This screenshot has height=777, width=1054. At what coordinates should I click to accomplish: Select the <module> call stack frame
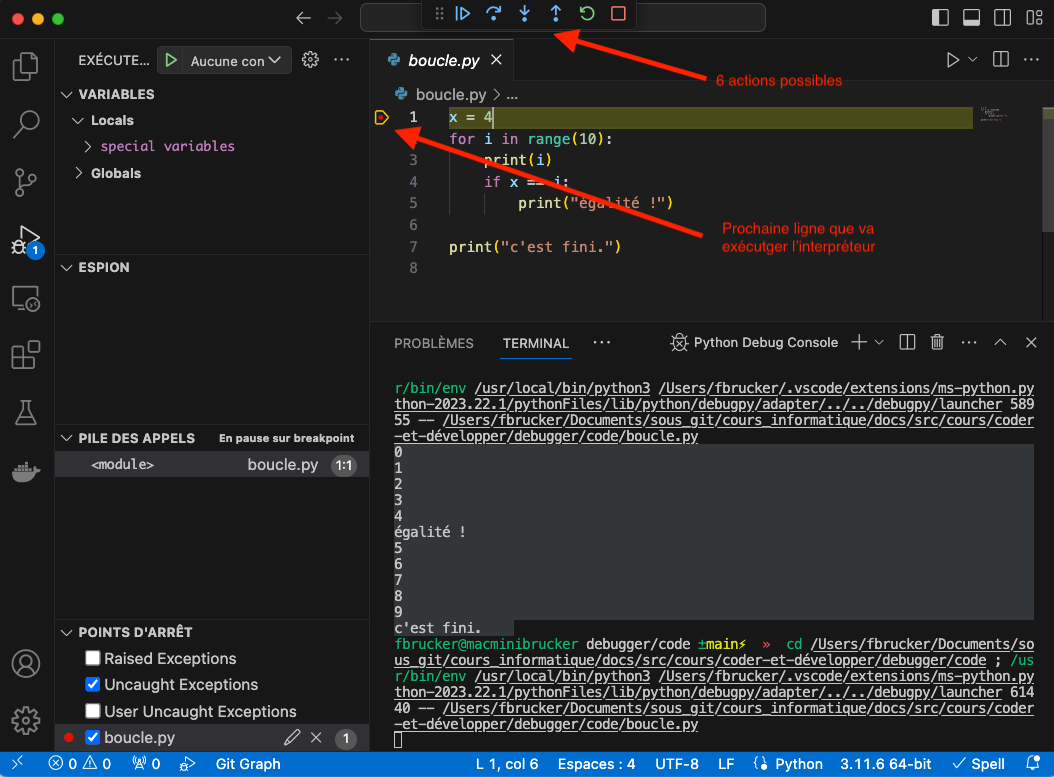123,465
